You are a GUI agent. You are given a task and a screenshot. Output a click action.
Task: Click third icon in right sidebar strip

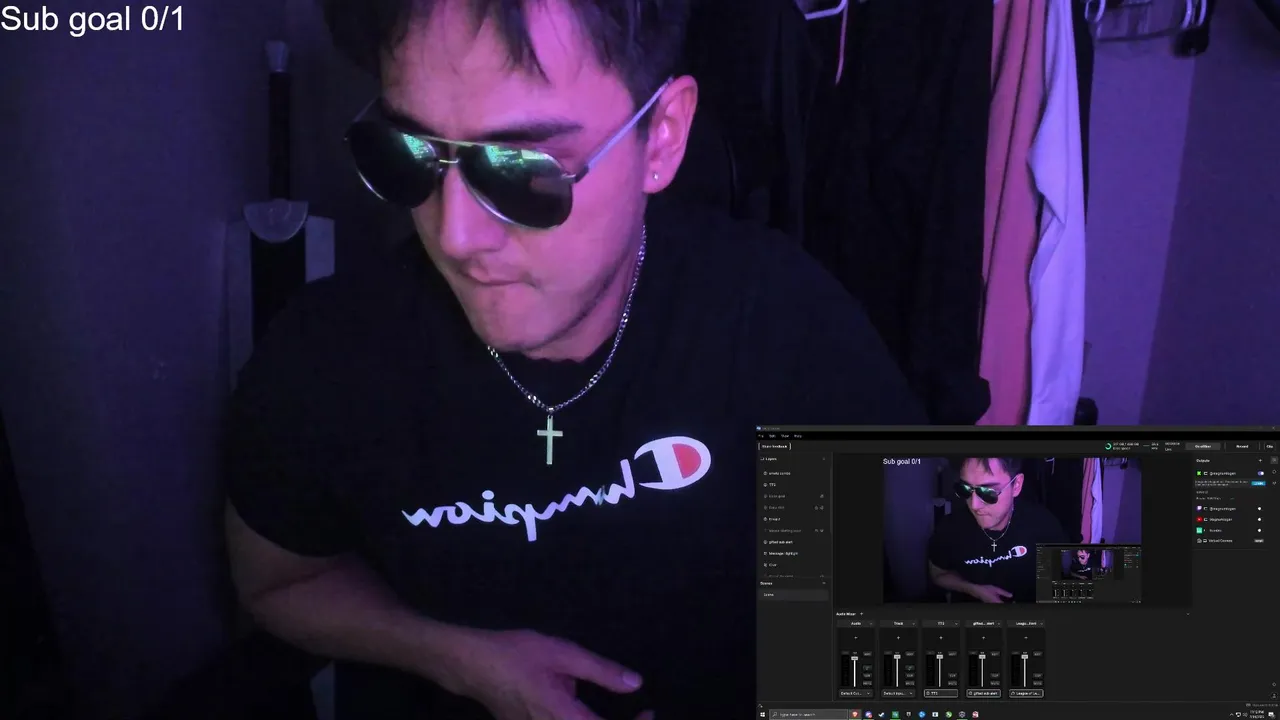[x=1274, y=483]
